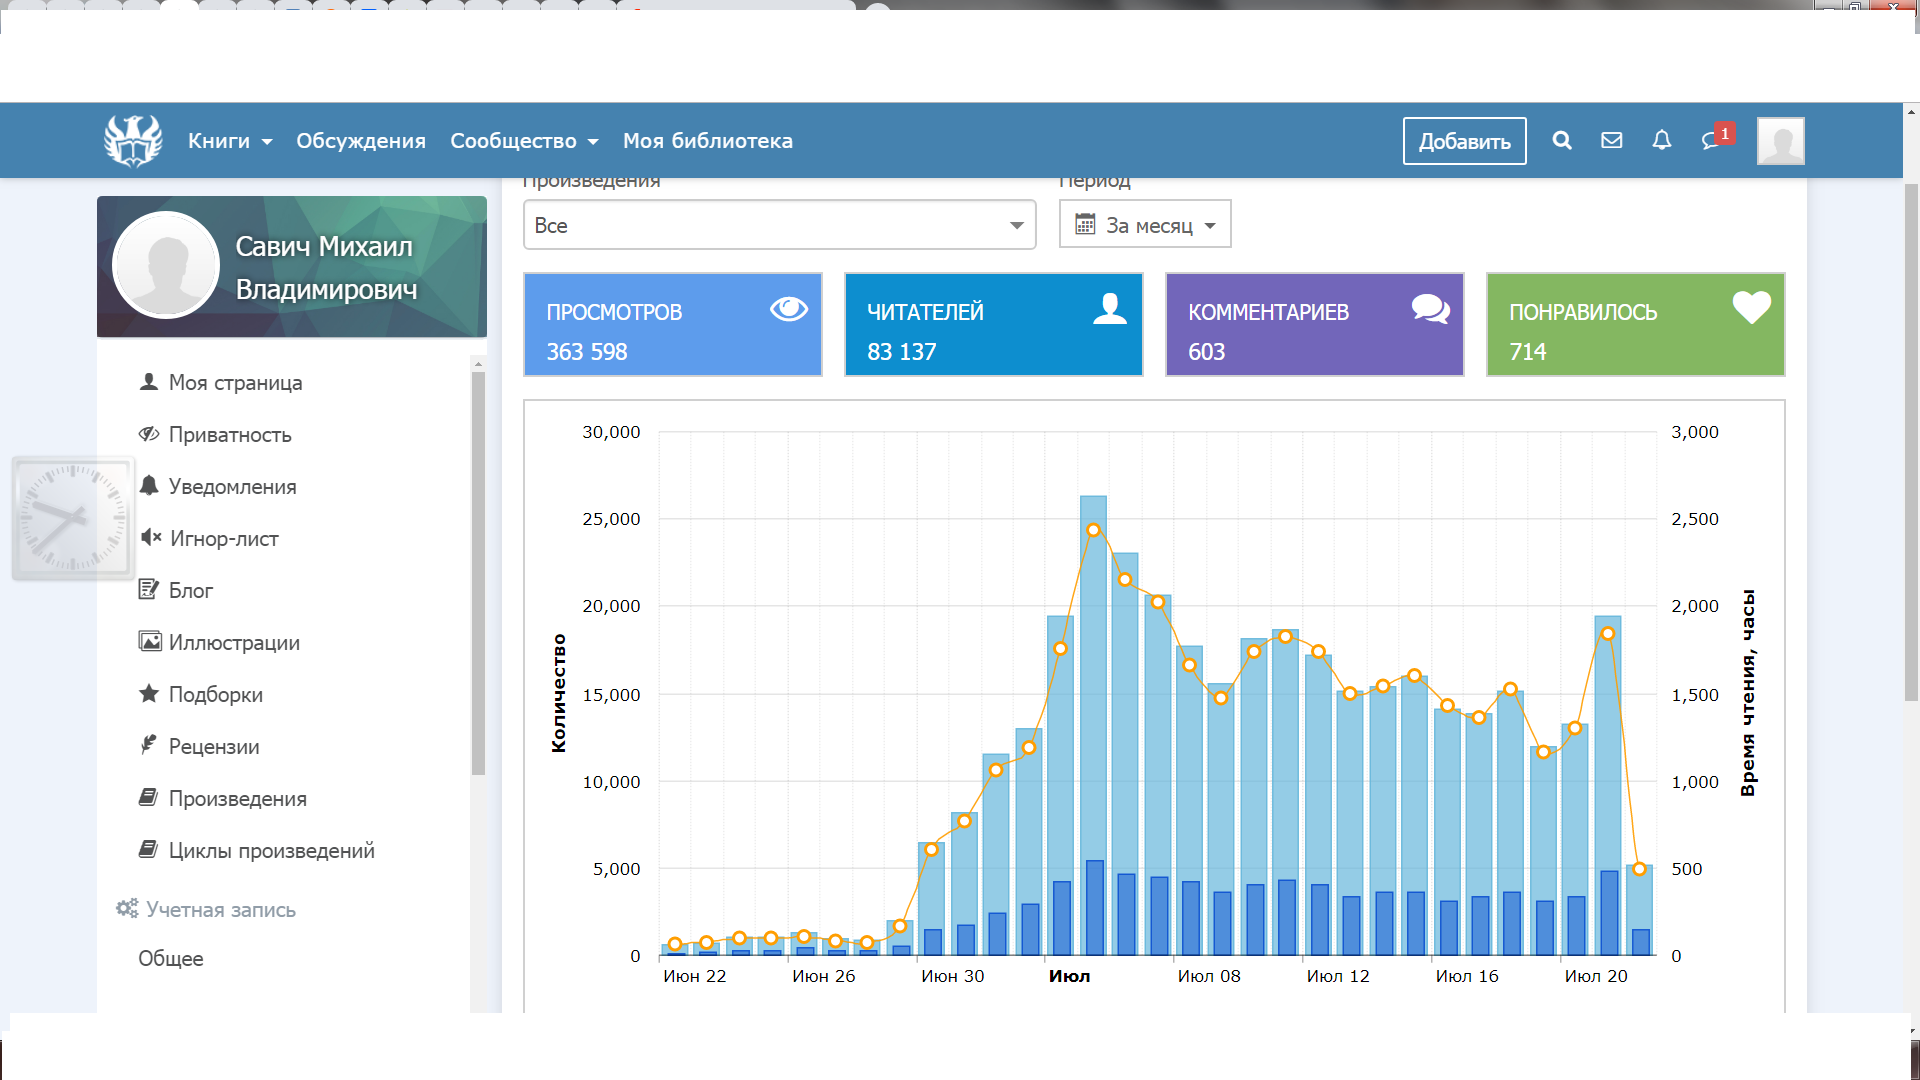Open the messages envelope icon
Viewport: 1920px width, 1080px height.
pos(1612,141)
